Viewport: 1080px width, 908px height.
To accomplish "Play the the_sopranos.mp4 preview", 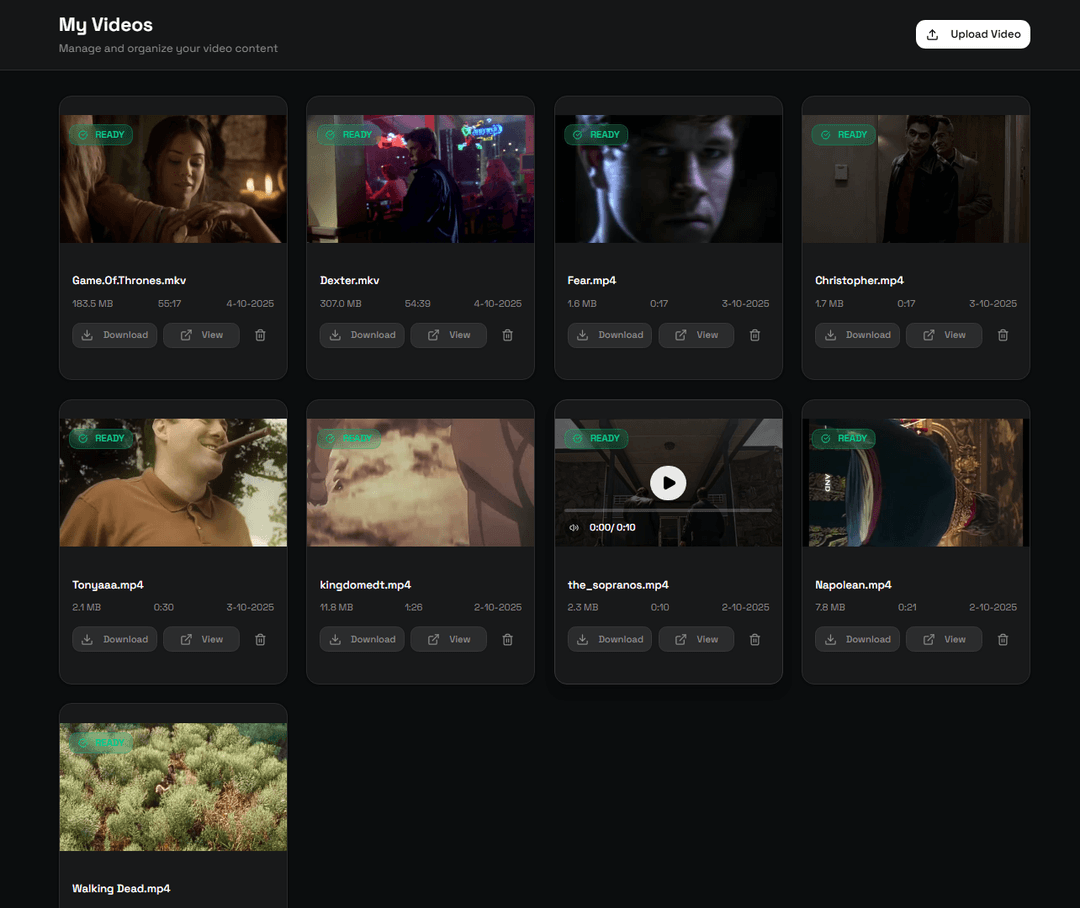I will click(668, 483).
